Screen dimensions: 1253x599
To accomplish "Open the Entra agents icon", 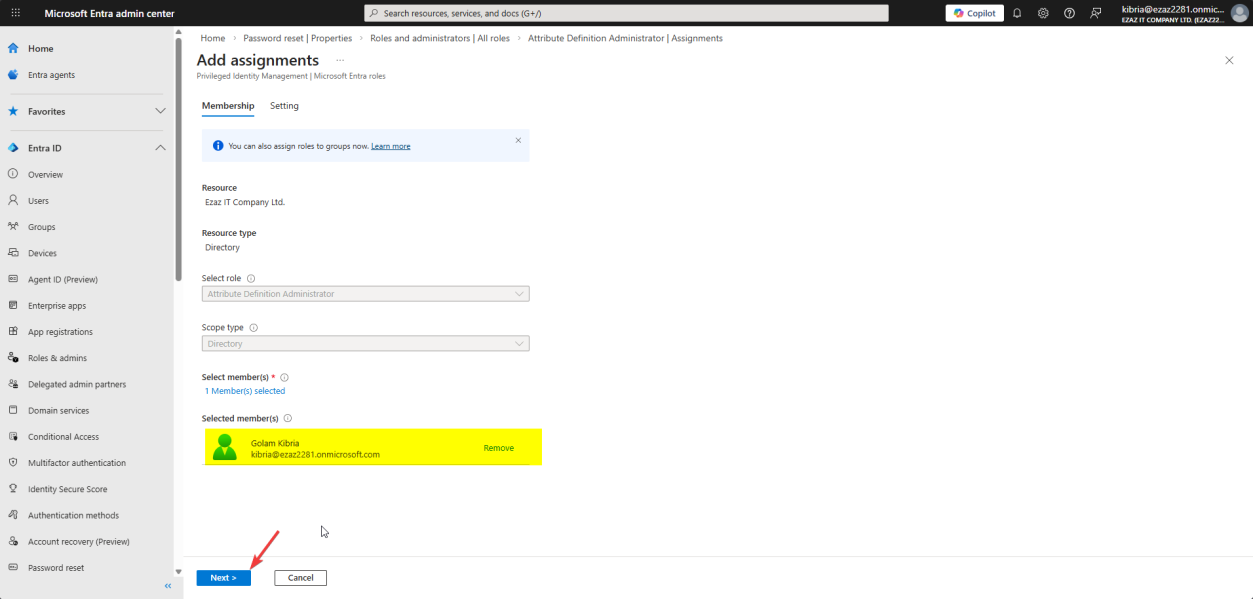I will [13, 75].
